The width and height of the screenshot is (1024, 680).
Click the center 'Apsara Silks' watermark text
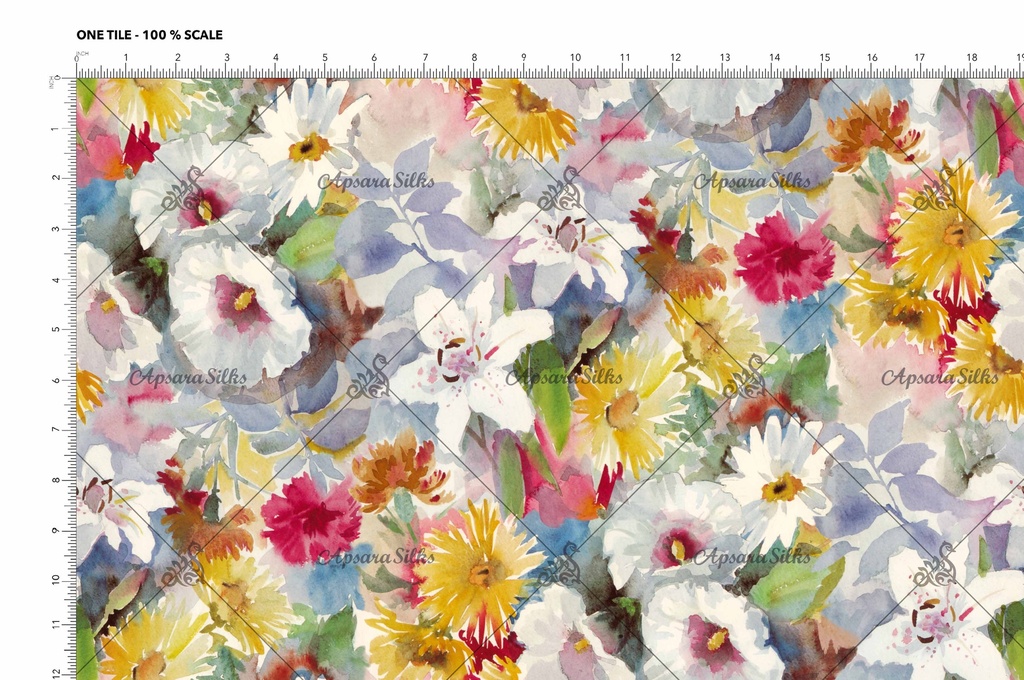click(x=564, y=377)
